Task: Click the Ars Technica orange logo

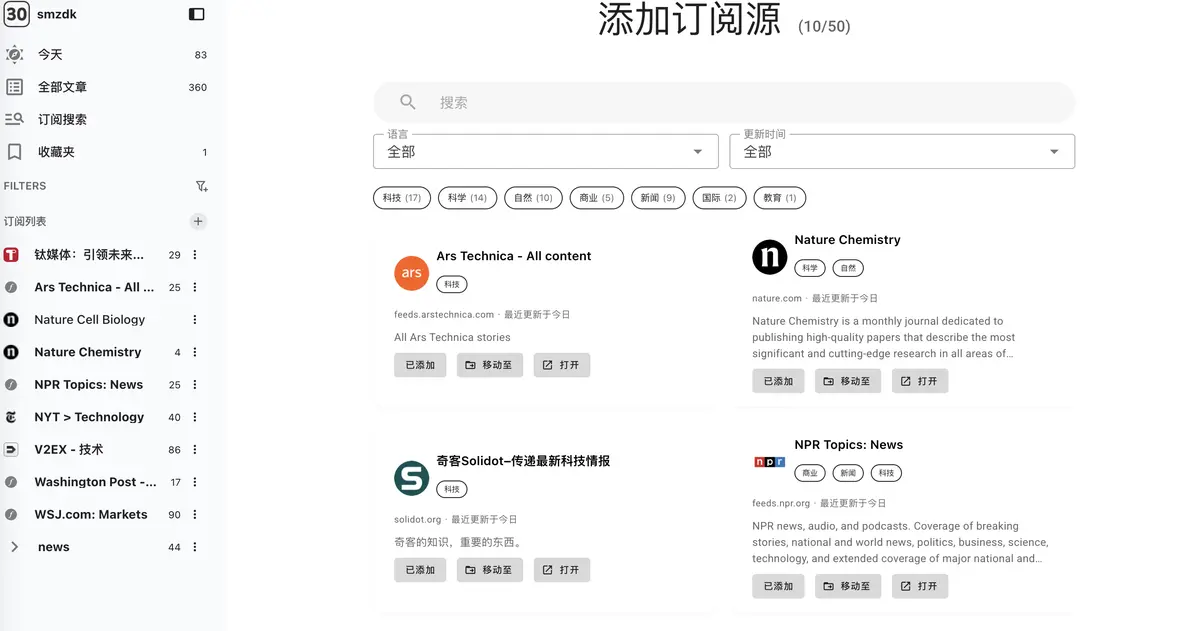Action: 411,273
